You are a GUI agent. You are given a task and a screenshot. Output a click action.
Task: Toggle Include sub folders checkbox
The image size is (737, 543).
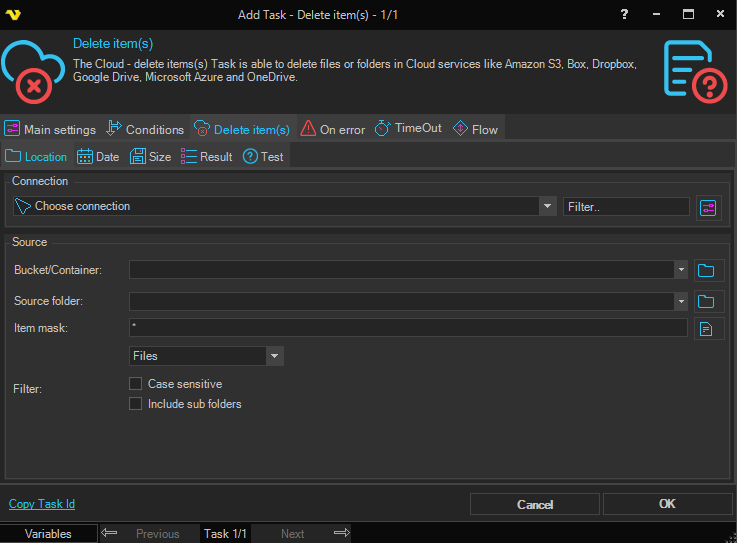(136, 404)
